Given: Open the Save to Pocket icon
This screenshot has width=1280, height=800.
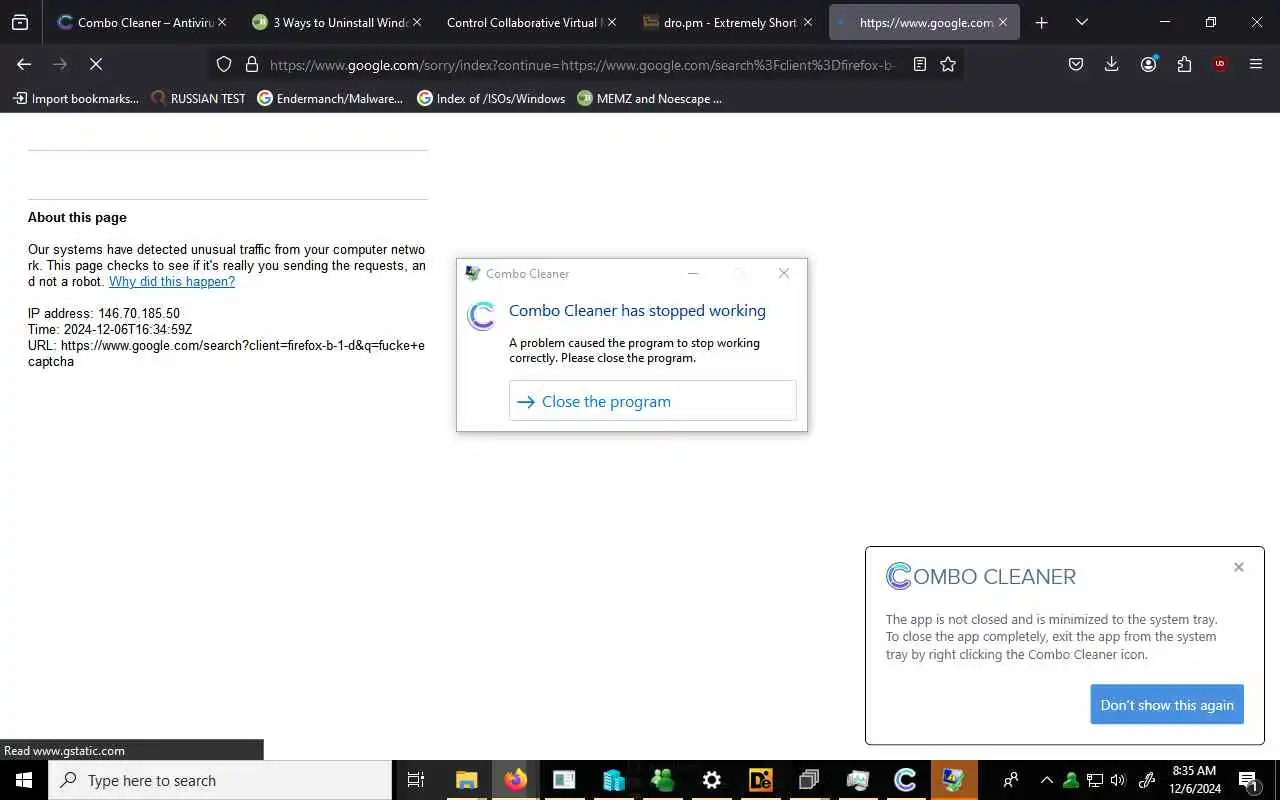Looking at the screenshot, I should (1076, 64).
